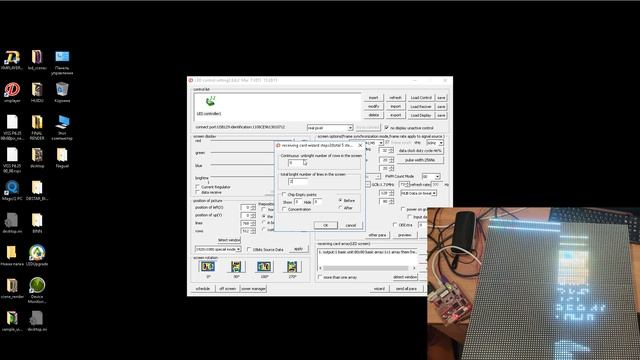Open the scene_render folder on desktop
Screen dimensions: 640x360
pos(12,286)
